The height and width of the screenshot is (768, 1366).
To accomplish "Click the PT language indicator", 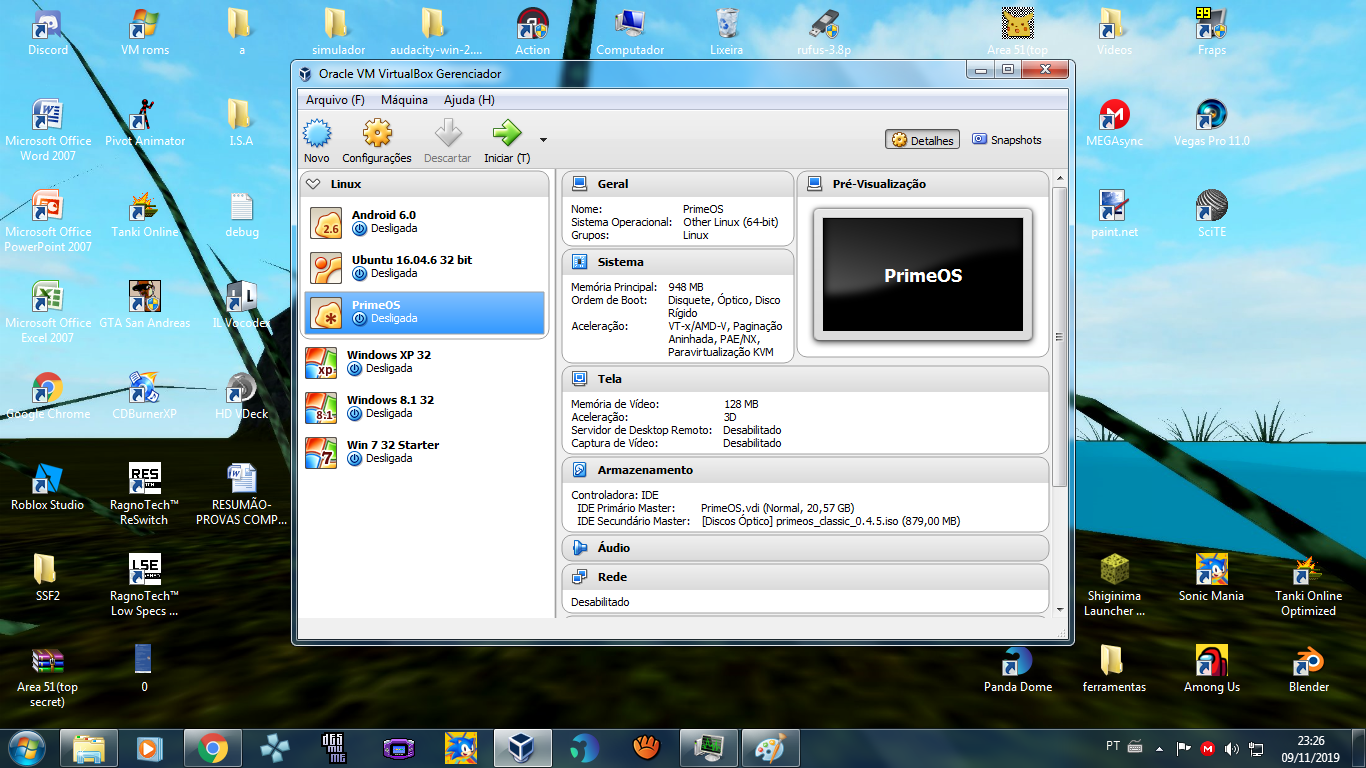I will tap(1113, 746).
